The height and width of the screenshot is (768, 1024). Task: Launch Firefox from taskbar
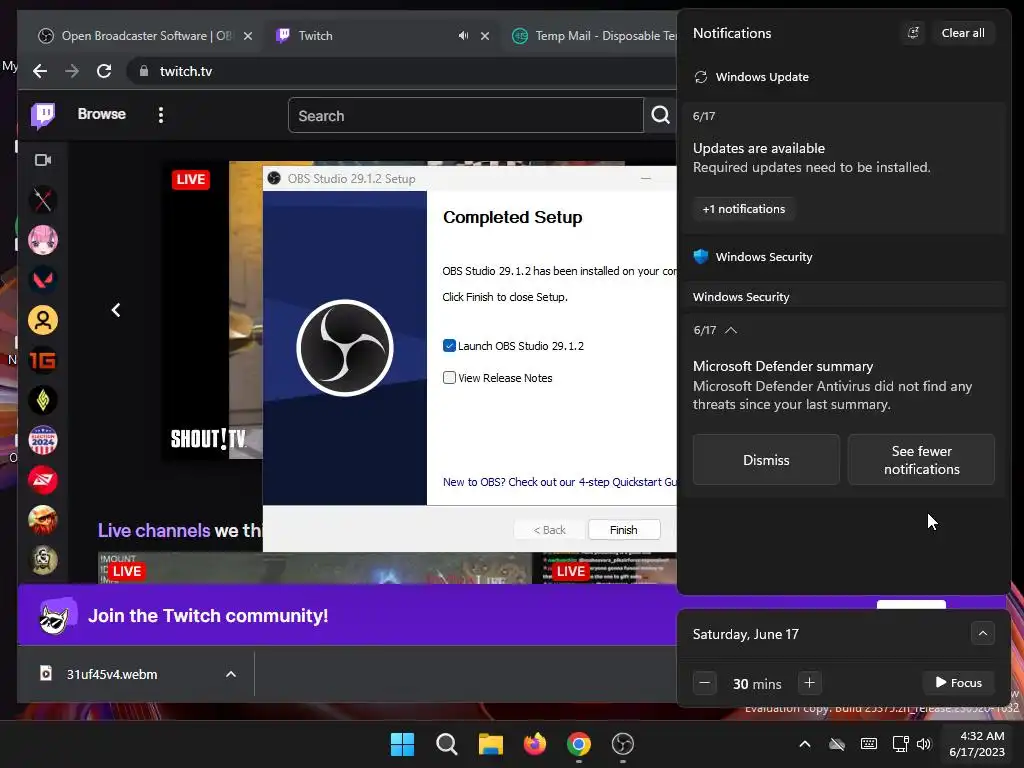(x=535, y=744)
